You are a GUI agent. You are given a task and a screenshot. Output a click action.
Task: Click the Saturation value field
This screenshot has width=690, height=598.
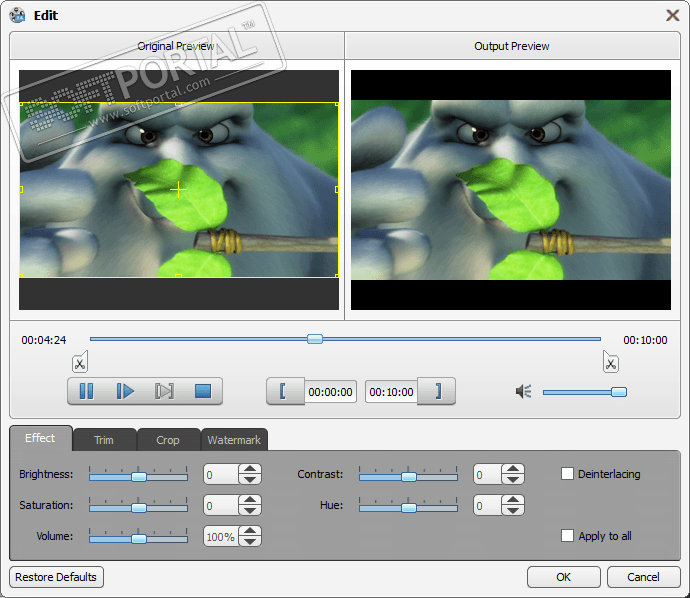click(221, 505)
